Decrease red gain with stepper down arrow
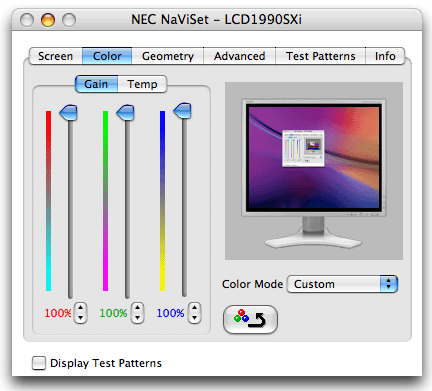 (x=80, y=318)
